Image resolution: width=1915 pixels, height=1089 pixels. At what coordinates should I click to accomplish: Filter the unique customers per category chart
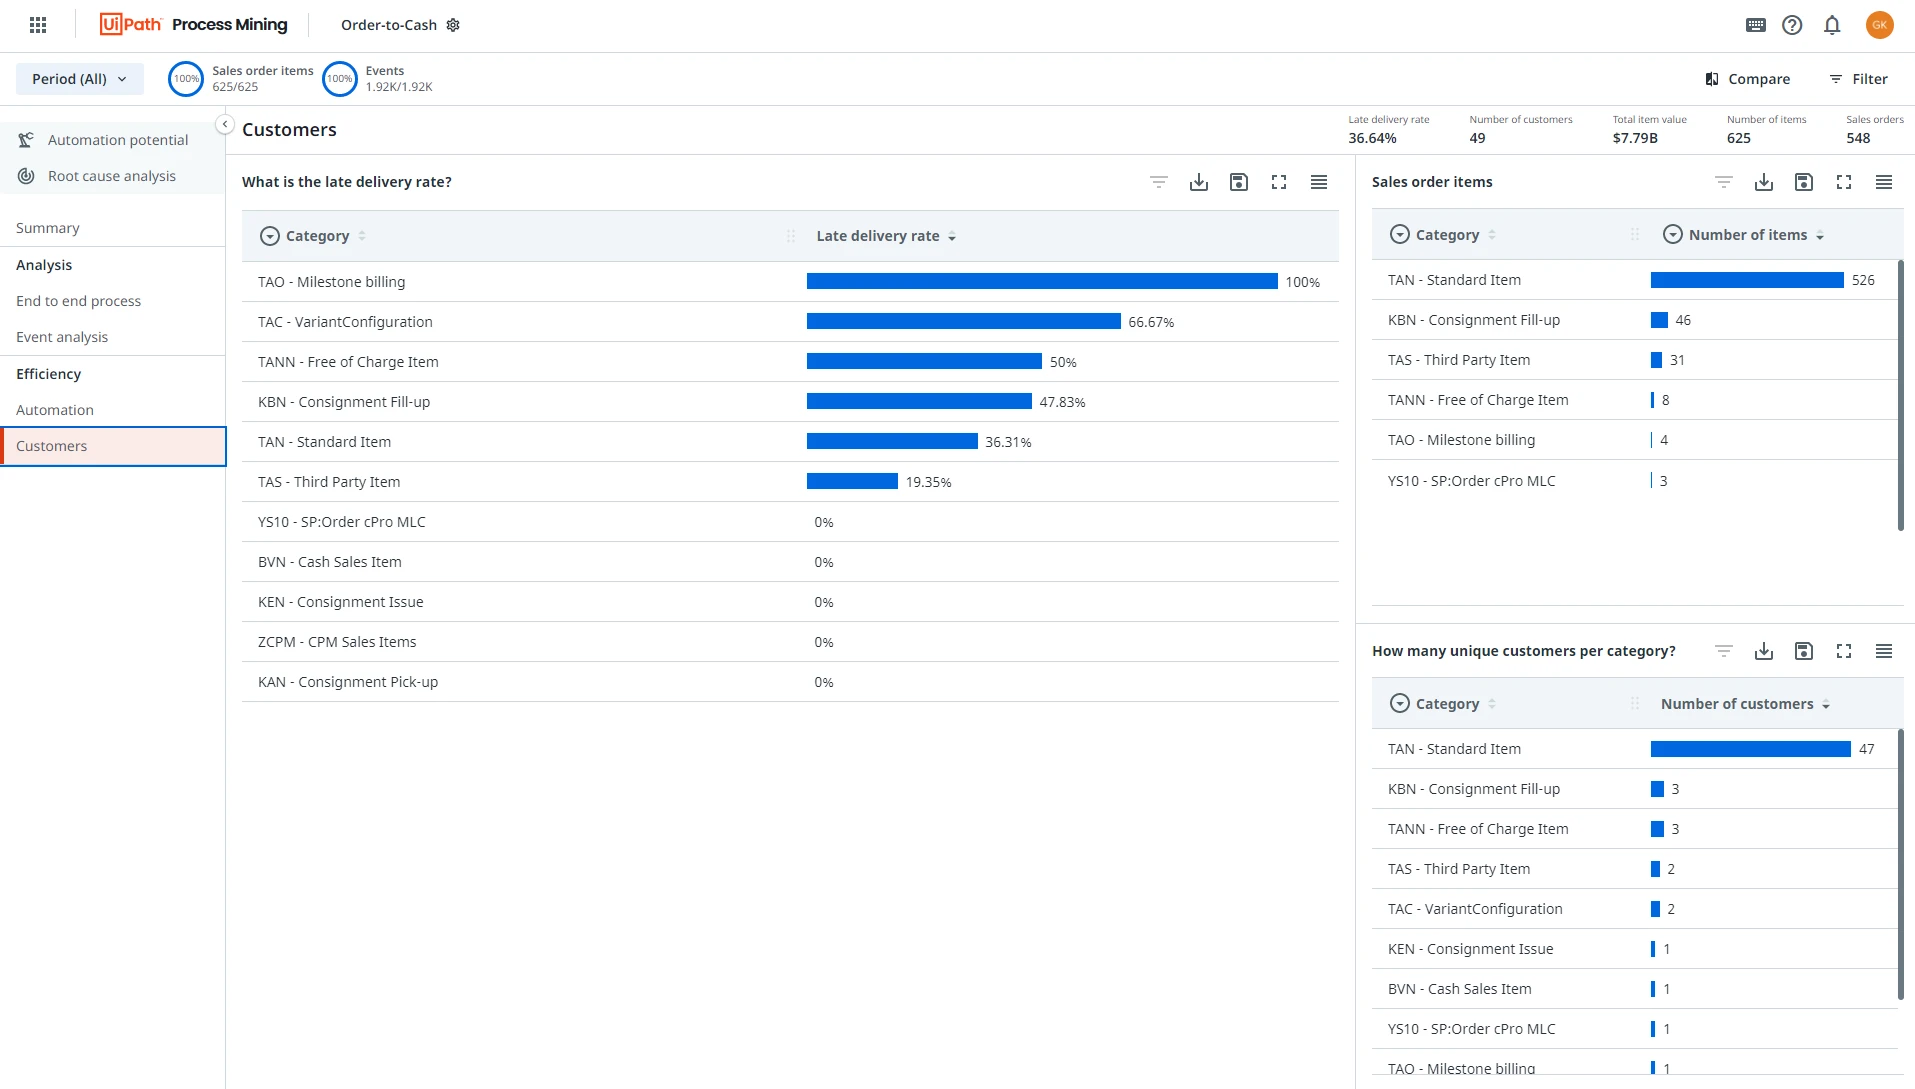(x=1724, y=651)
